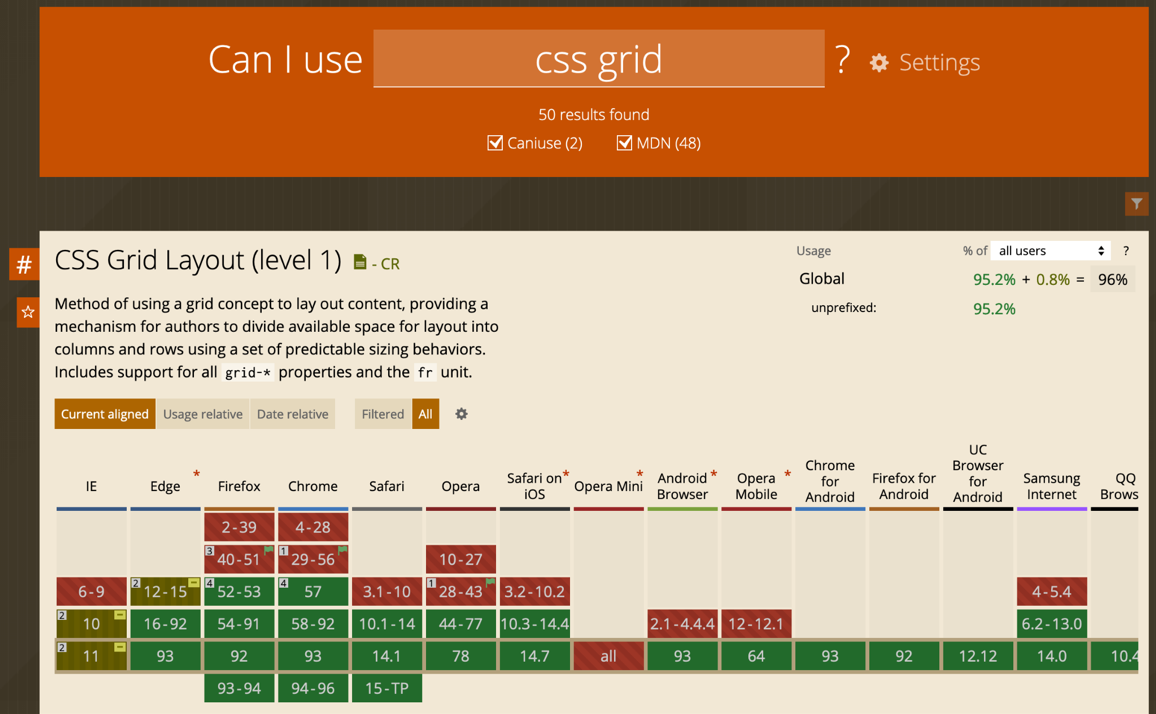The image size is (1156, 714).
Task: Click the gear icon beside All button
Action: click(461, 414)
